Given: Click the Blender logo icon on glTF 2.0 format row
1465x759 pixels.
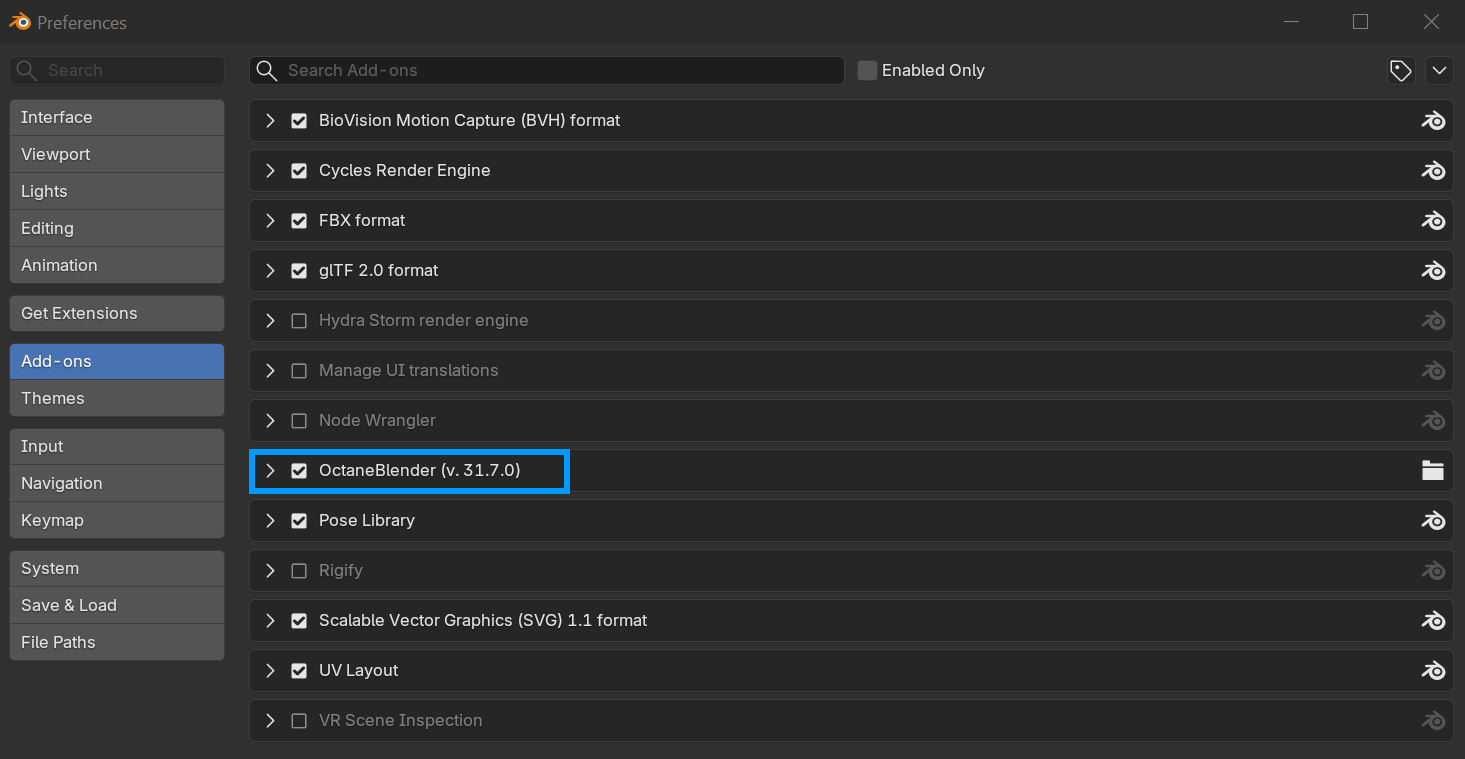Looking at the screenshot, I should [1433, 270].
